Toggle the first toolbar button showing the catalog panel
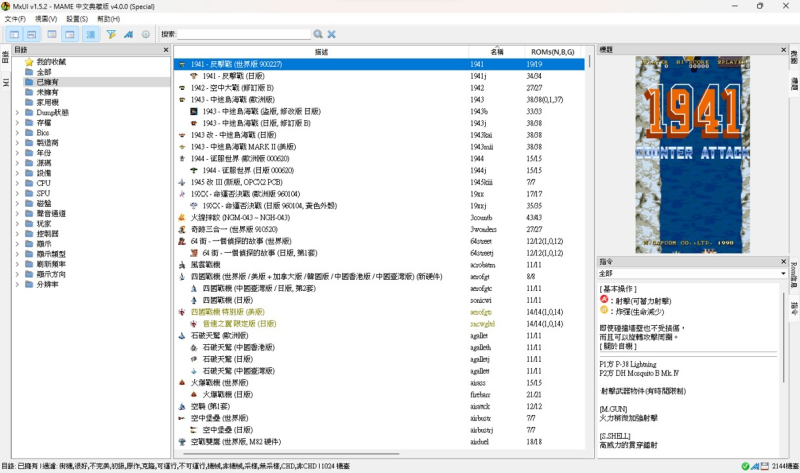800x473 pixels. click(14, 34)
